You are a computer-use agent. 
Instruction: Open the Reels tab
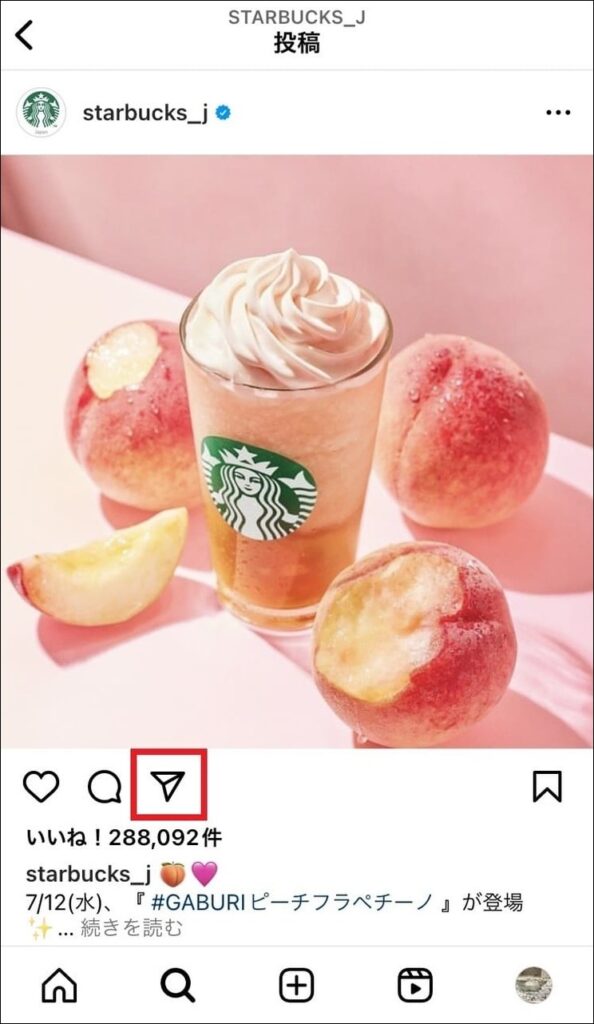[415, 985]
